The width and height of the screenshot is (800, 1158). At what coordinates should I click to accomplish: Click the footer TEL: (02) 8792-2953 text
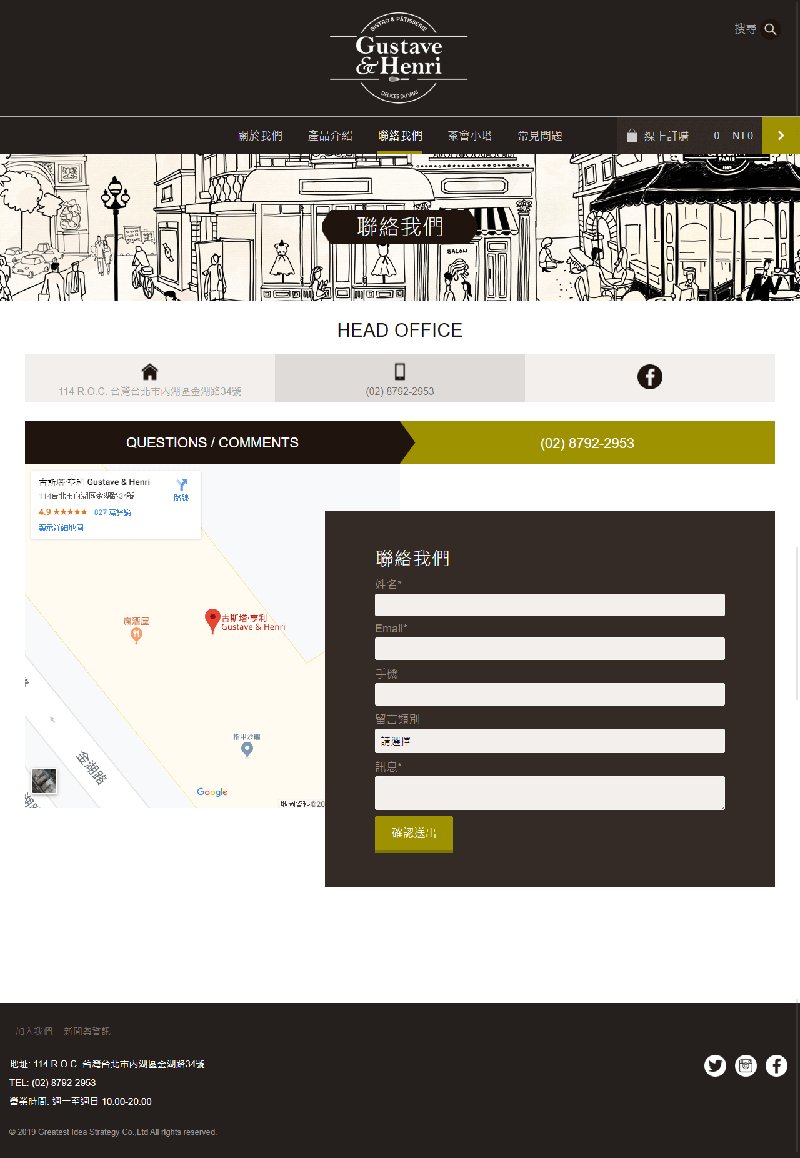click(52, 1083)
